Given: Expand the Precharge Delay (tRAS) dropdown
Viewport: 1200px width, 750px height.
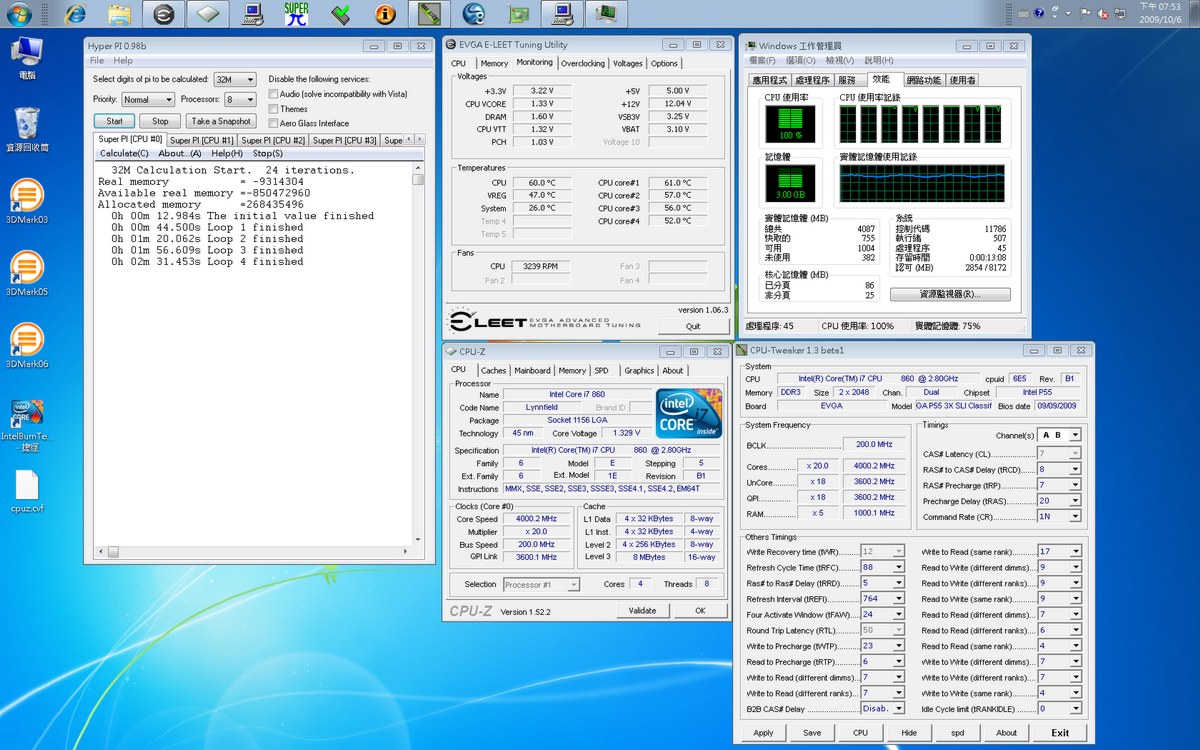Looking at the screenshot, I should (1059, 501).
